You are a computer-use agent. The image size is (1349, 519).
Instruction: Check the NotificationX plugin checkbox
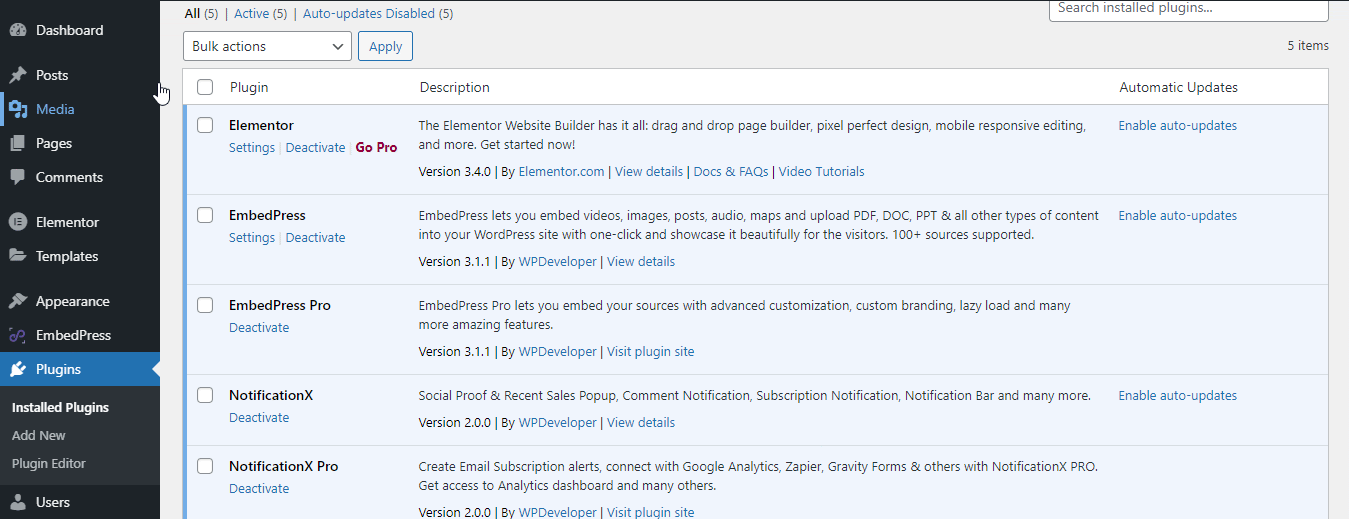point(205,395)
